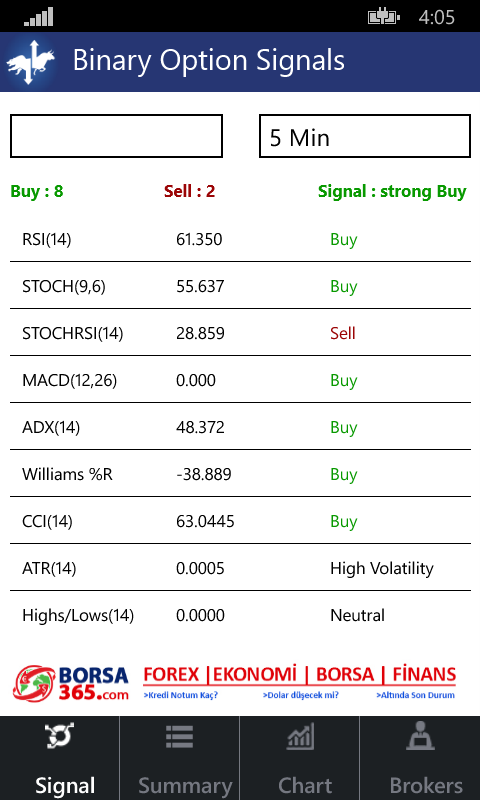Tap the ATR(14) High Volatility row
The height and width of the screenshot is (800, 480).
tap(240, 567)
